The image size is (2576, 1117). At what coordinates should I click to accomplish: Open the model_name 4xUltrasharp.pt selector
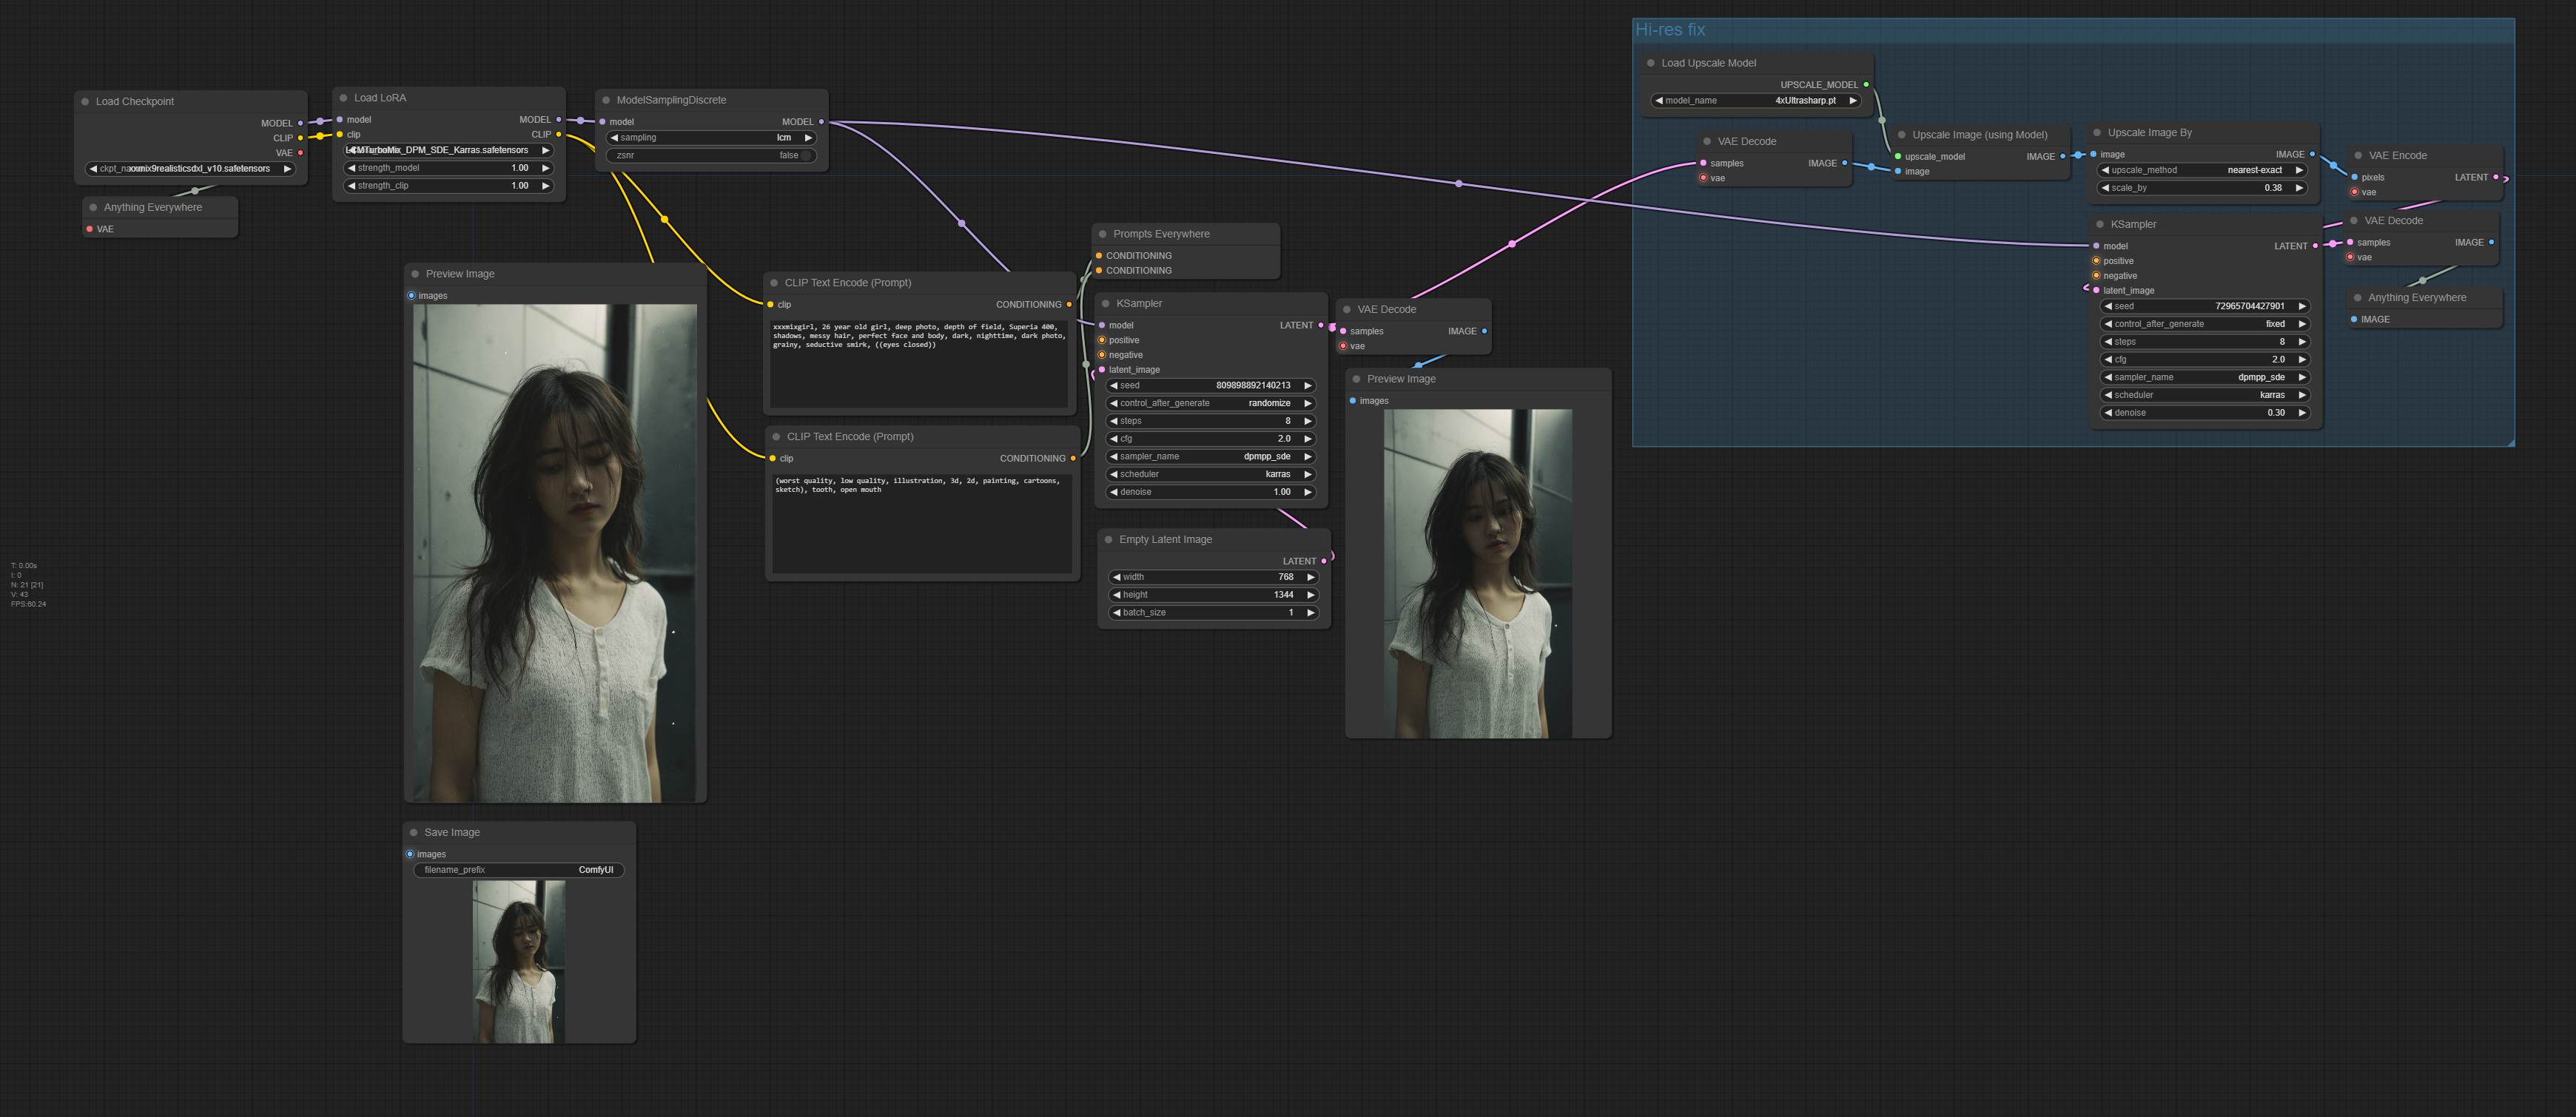click(x=1756, y=101)
